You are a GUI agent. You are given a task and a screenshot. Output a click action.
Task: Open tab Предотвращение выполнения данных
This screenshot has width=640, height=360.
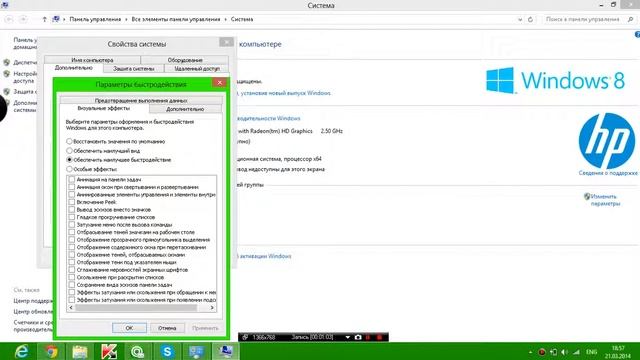click(x=141, y=100)
